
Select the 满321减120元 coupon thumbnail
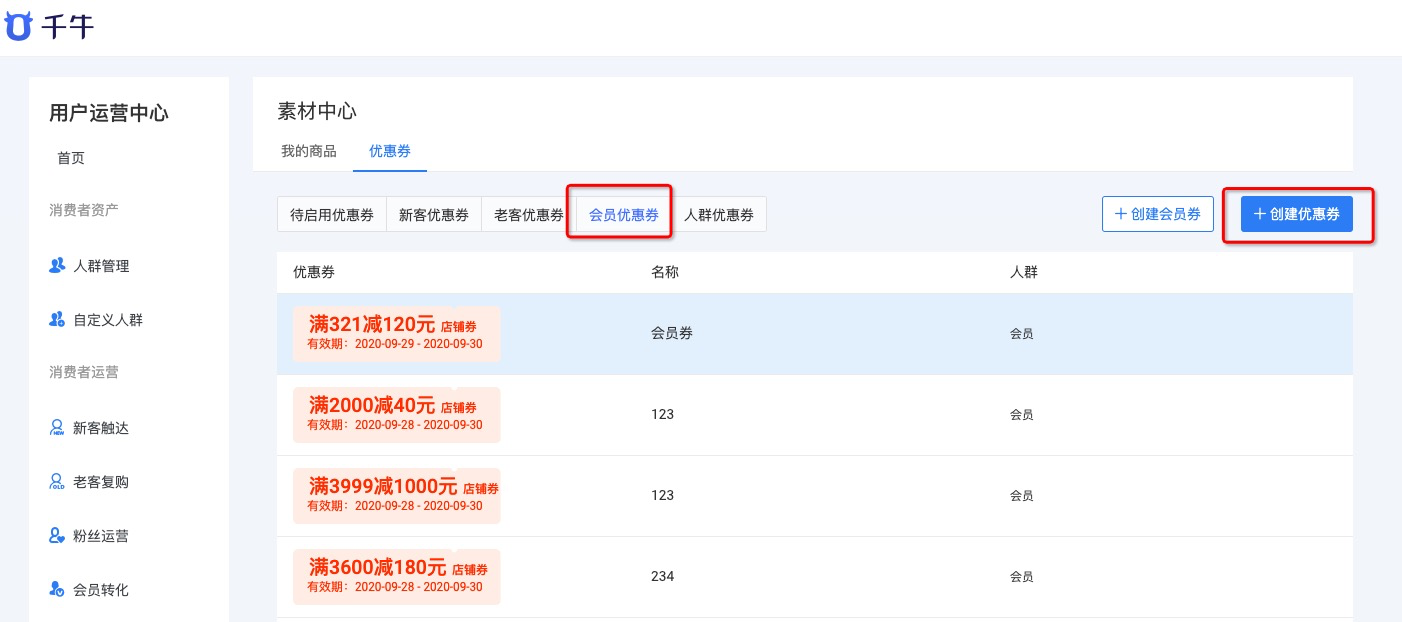click(397, 334)
